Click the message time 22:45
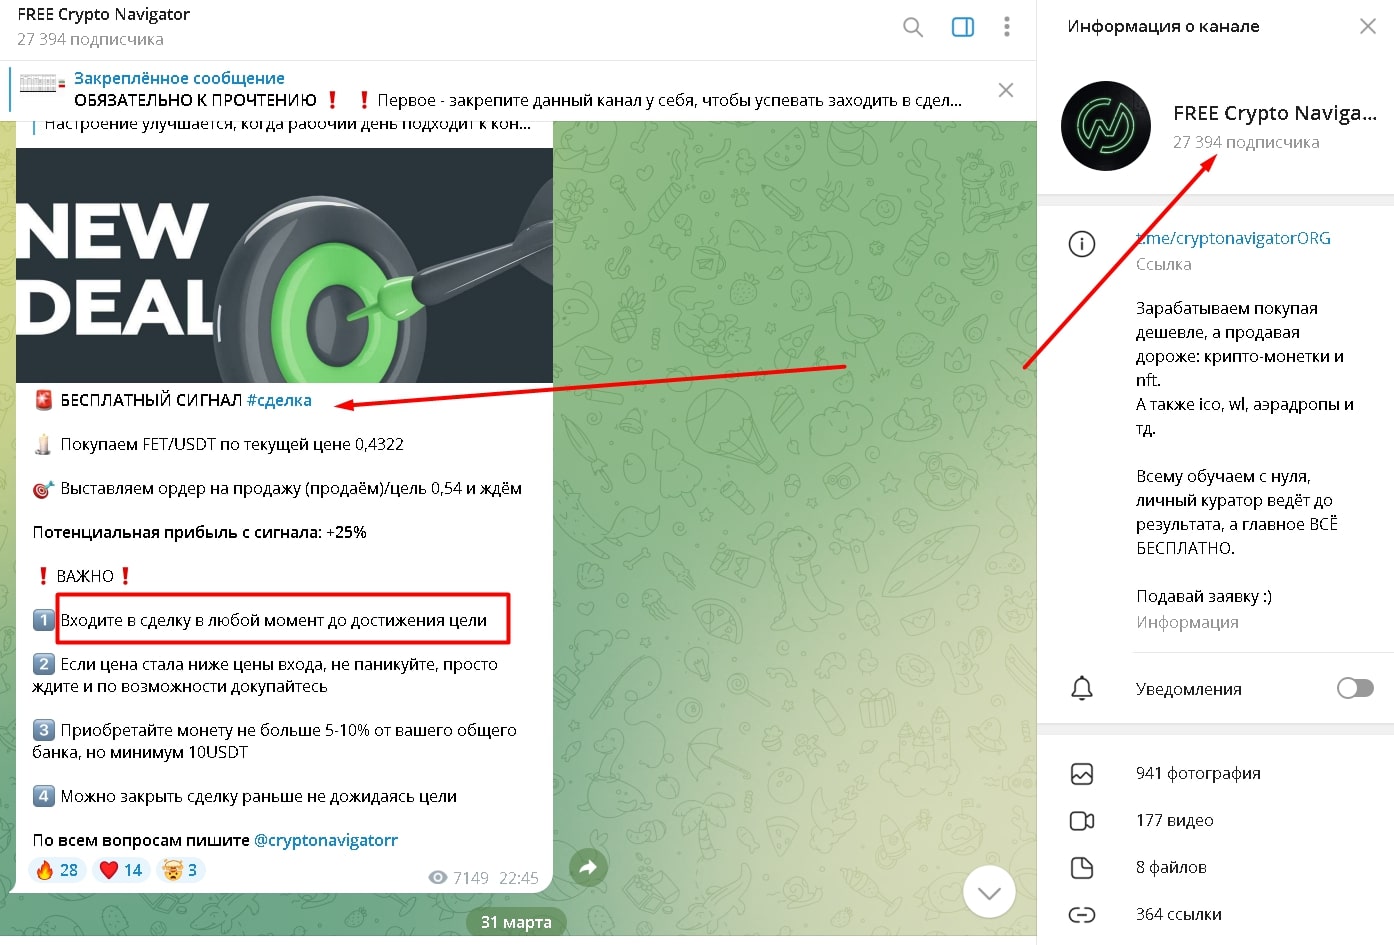 [x=519, y=878]
